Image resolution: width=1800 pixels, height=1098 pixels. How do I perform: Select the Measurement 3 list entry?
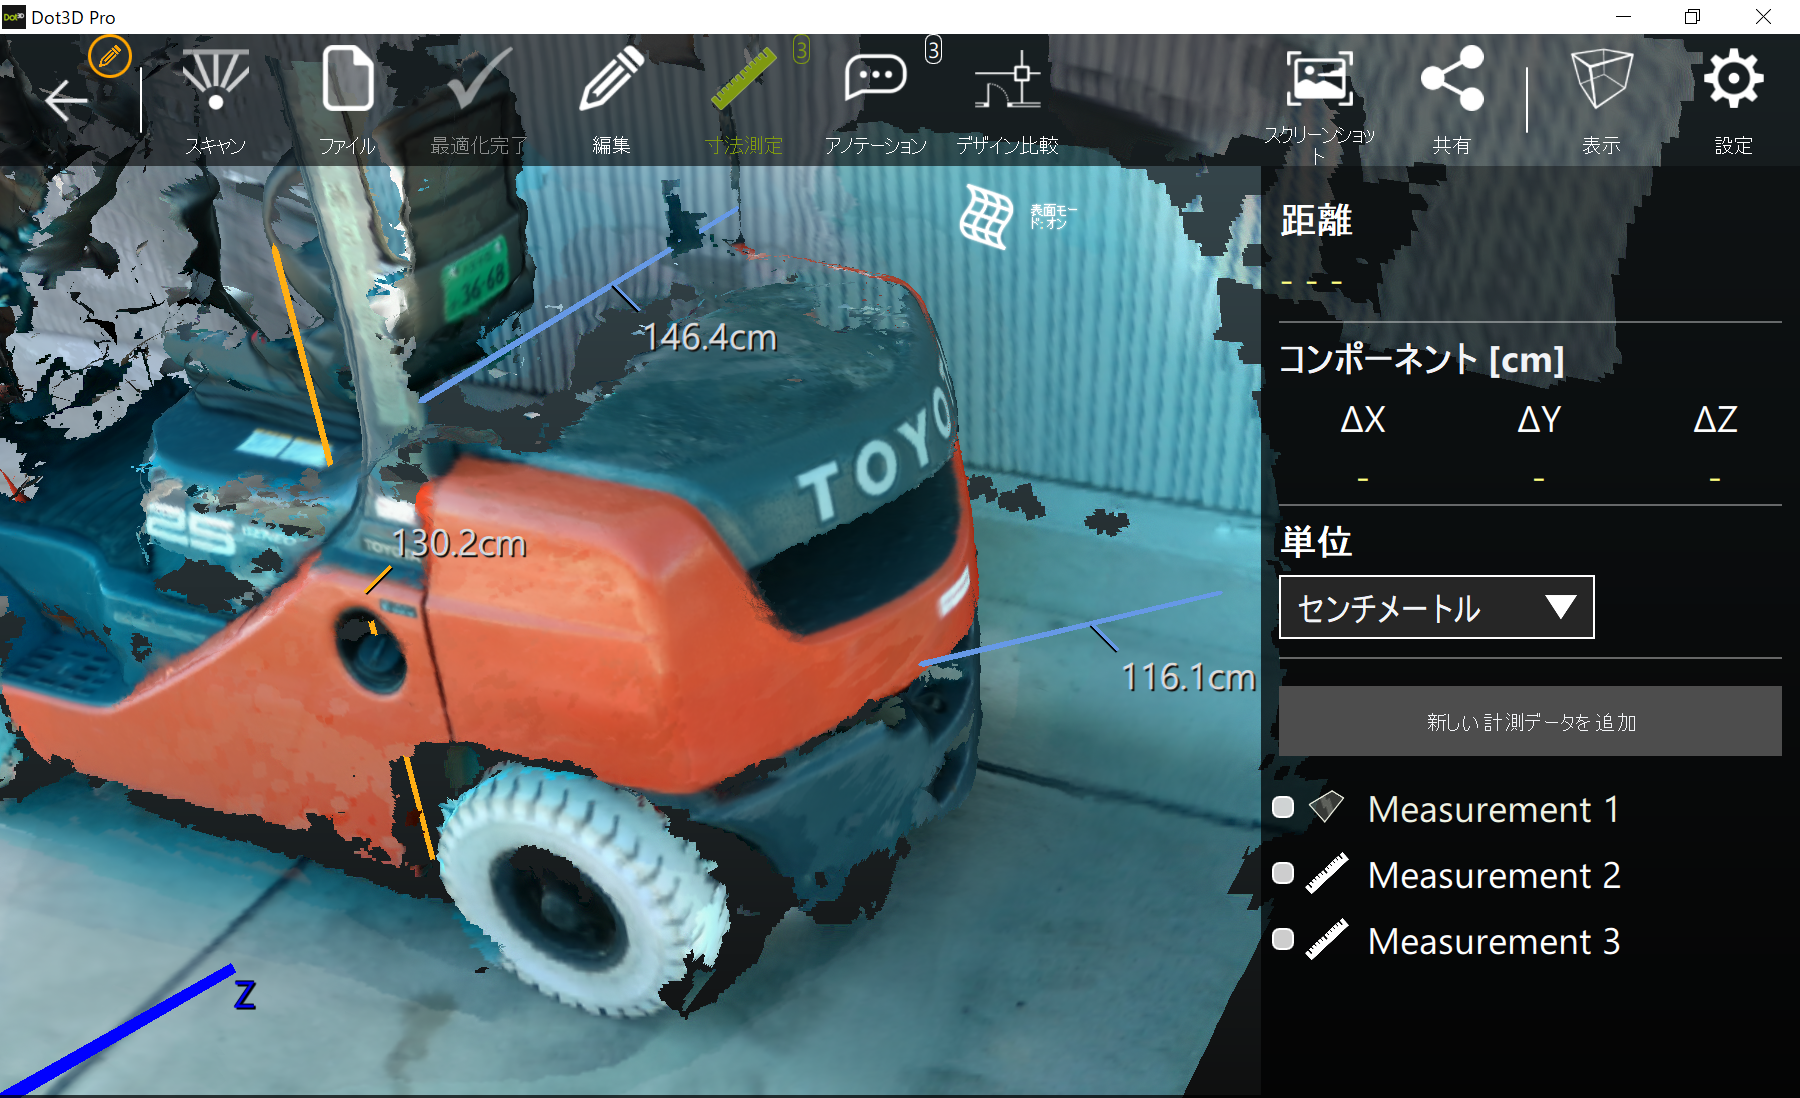point(1494,941)
